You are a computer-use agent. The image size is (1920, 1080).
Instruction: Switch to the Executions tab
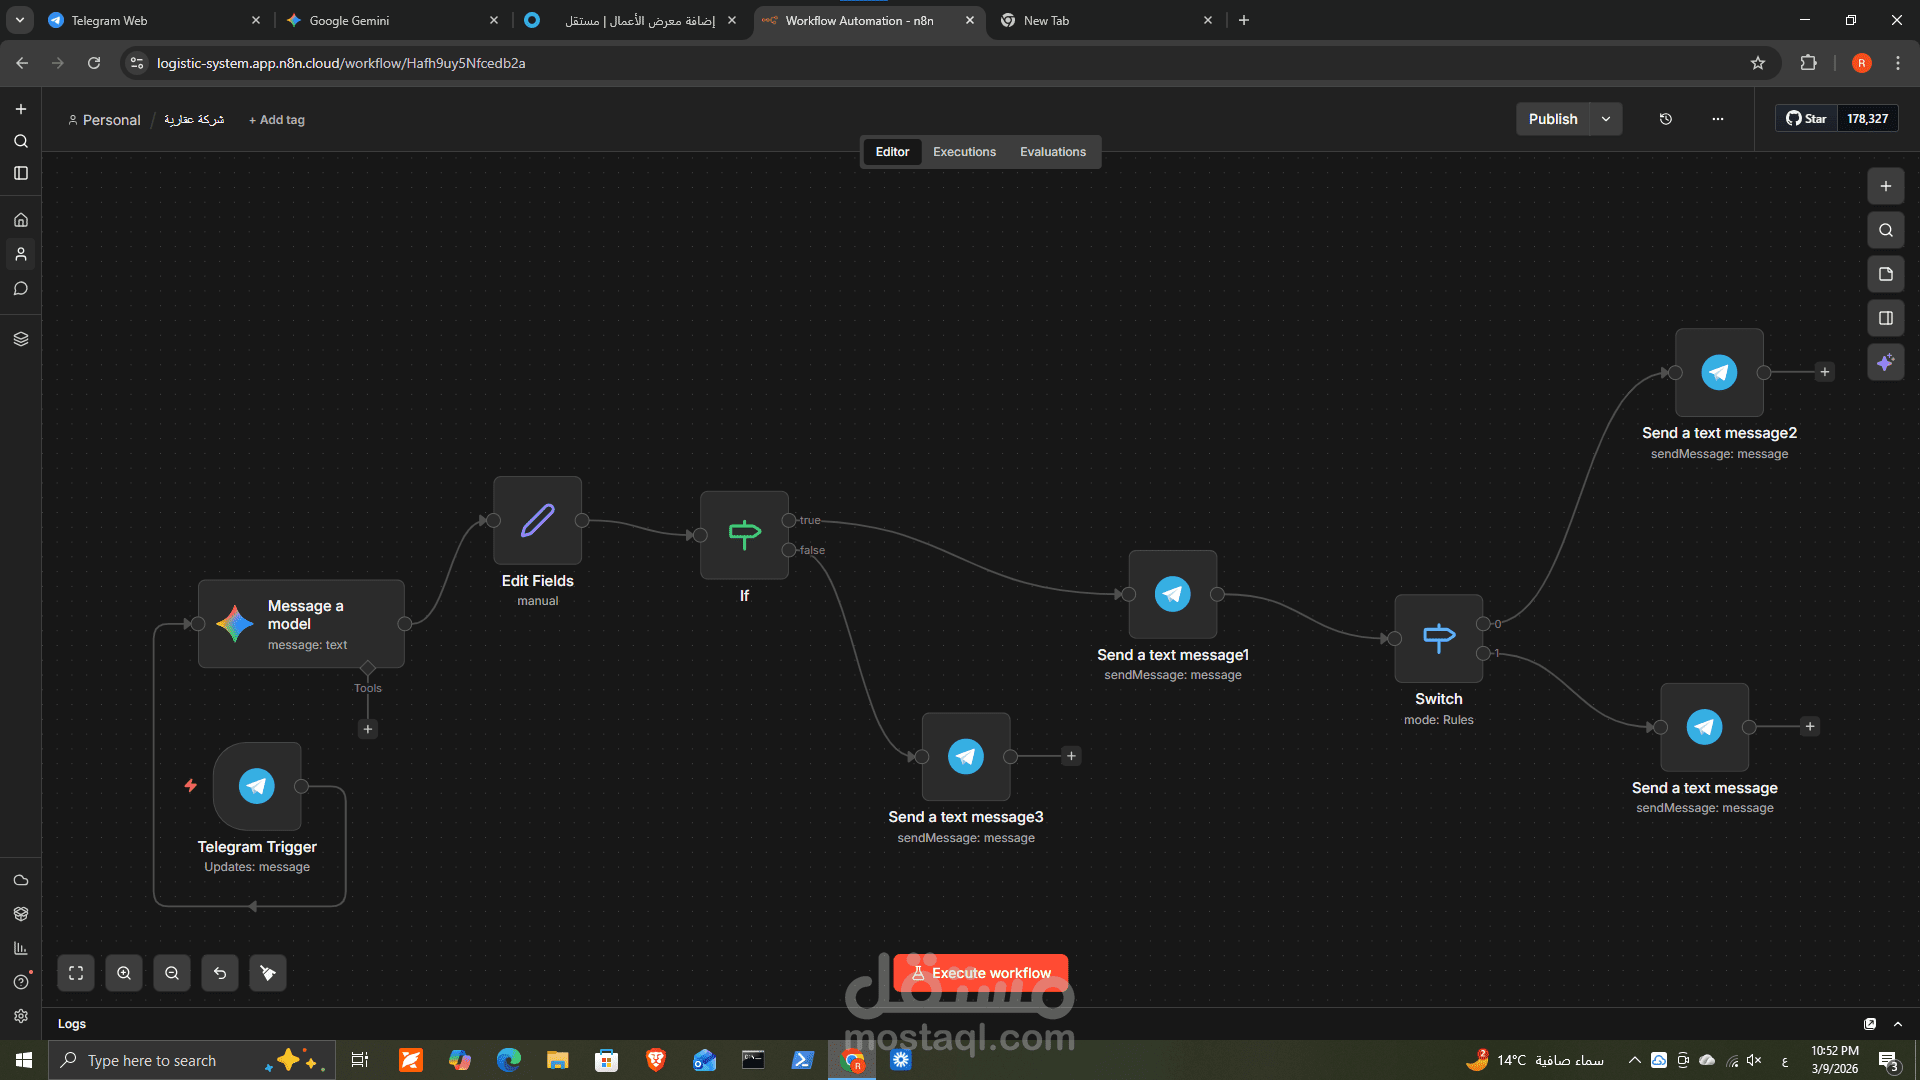pyautogui.click(x=964, y=152)
